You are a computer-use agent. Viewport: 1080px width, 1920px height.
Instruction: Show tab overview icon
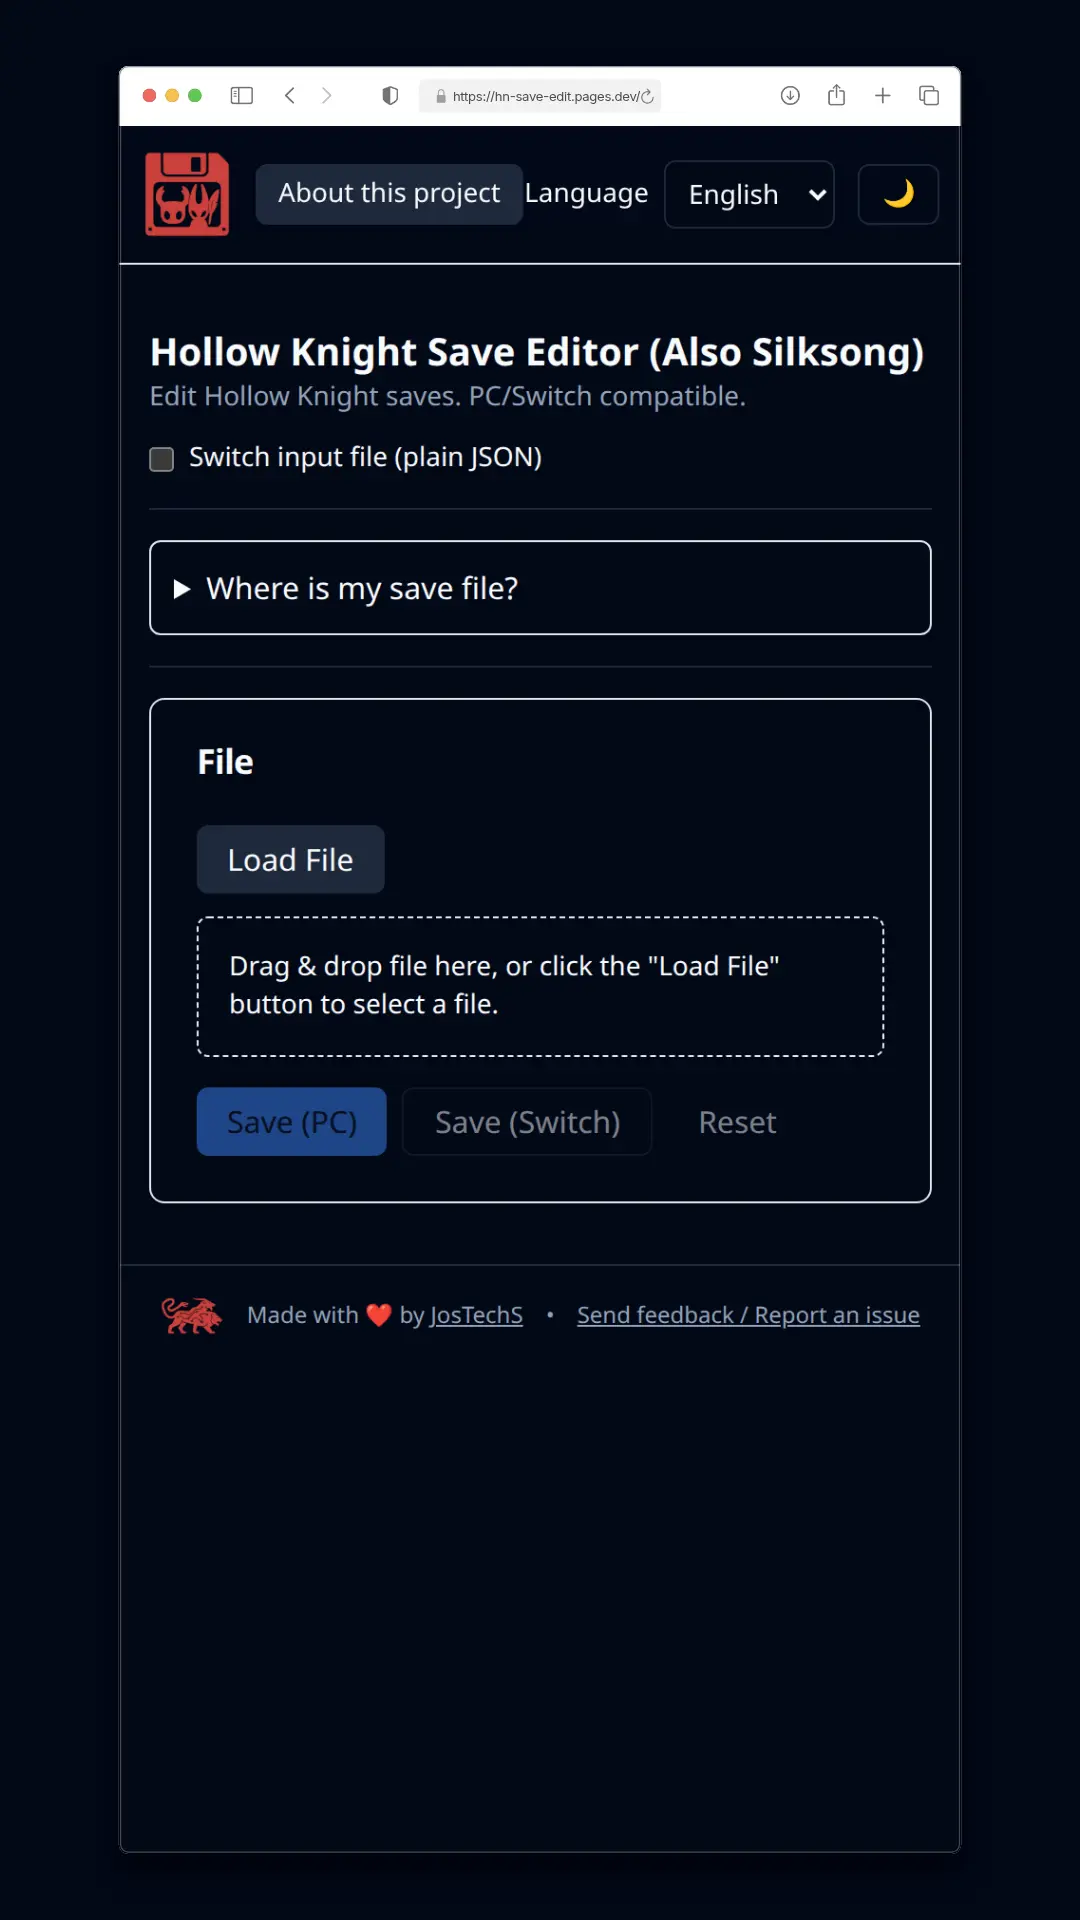click(929, 96)
